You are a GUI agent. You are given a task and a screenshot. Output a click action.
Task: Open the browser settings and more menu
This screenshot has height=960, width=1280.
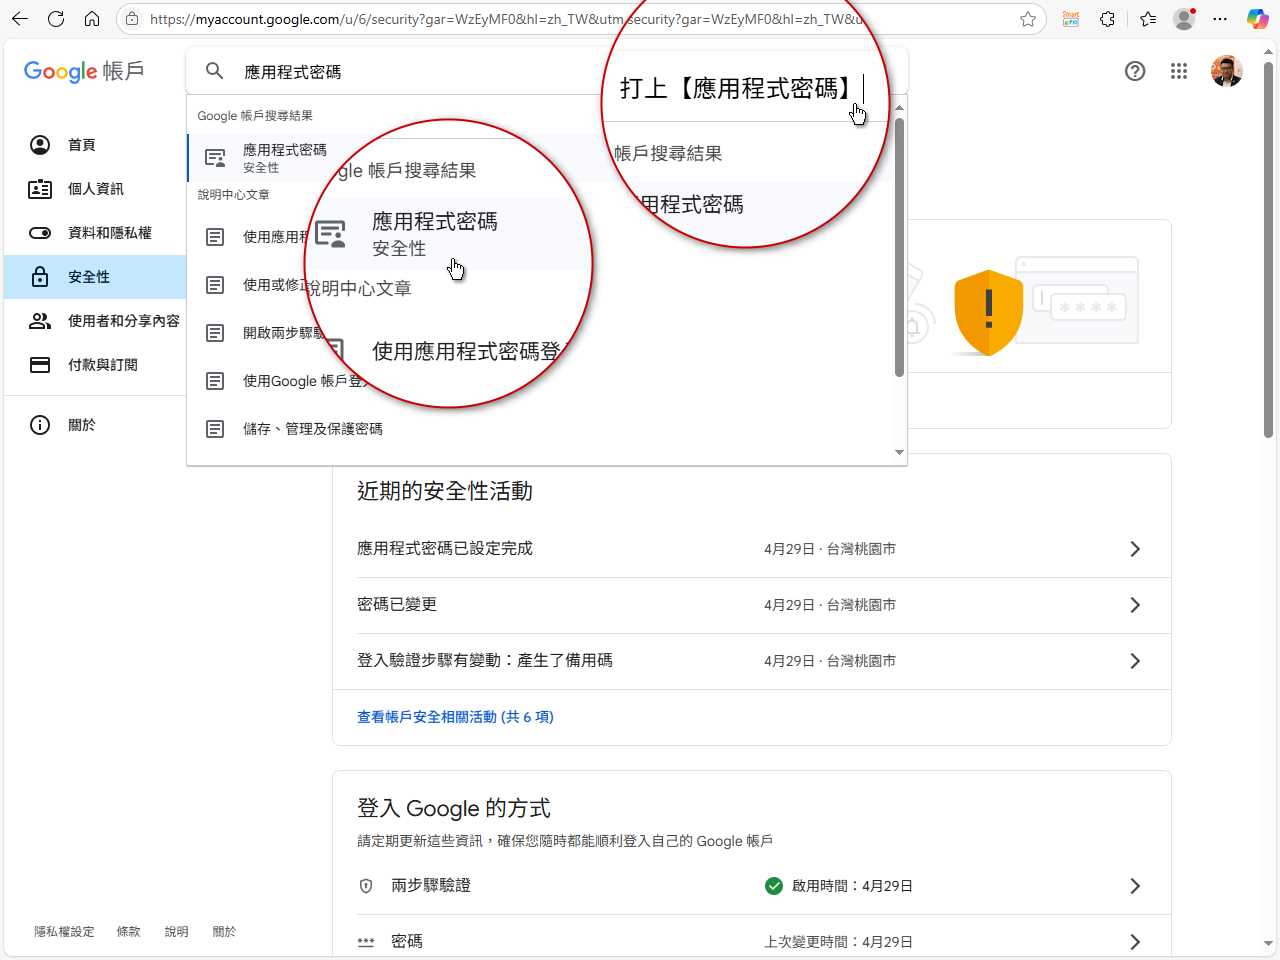(x=1220, y=19)
